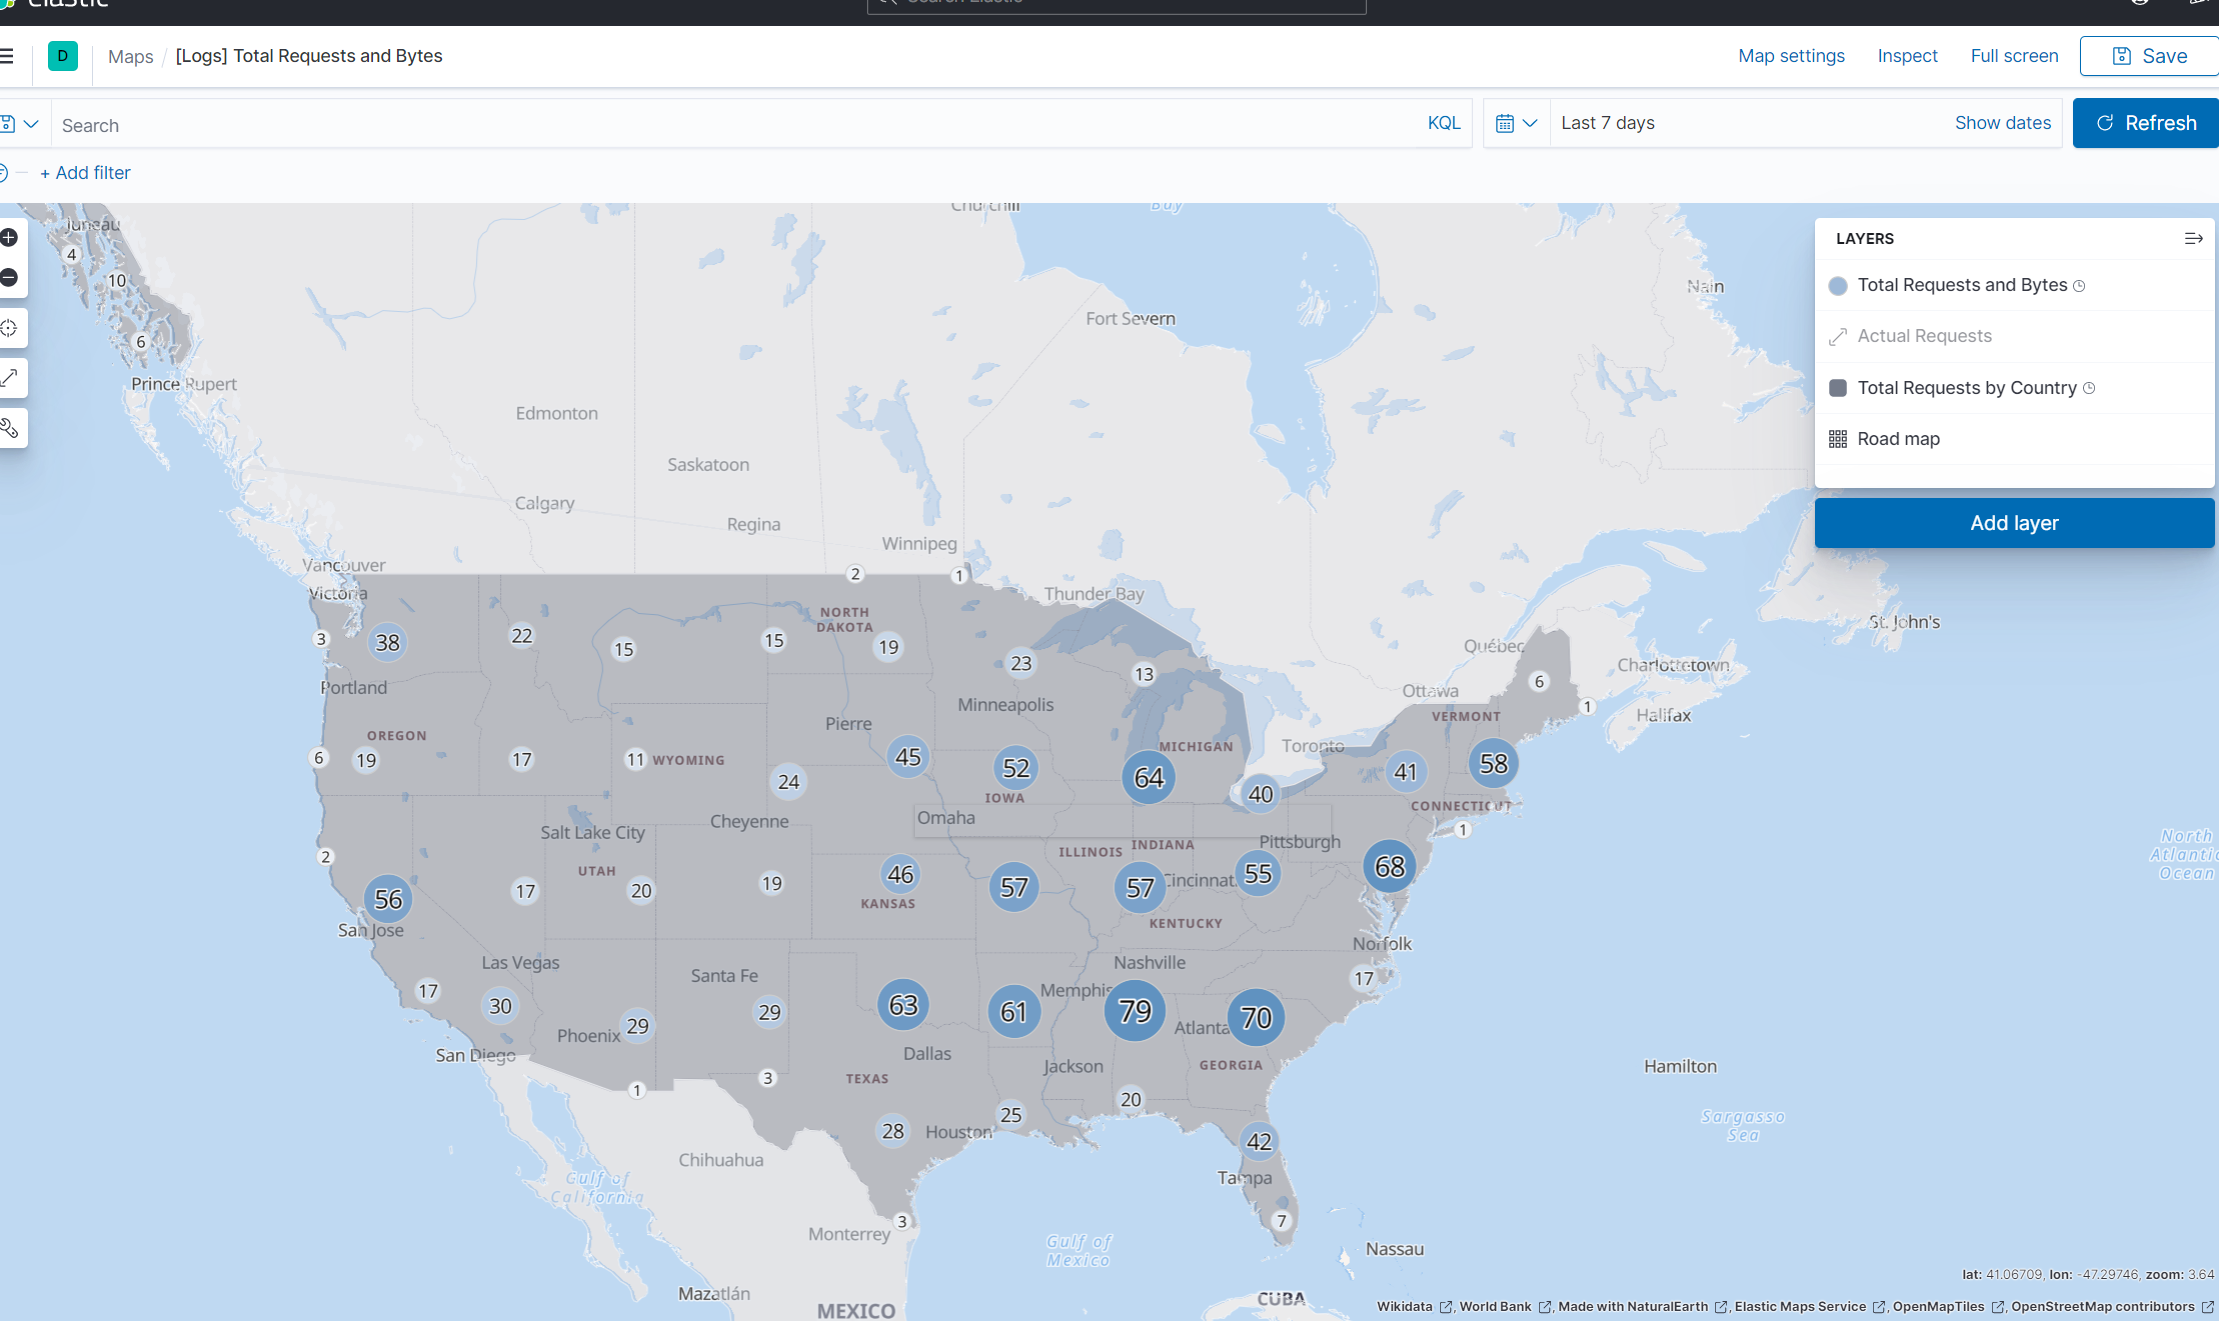Image resolution: width=2219 pixels, height=1321 pixels.
Task: Switch query language via KQL
Action: [x=1444, y=123]
